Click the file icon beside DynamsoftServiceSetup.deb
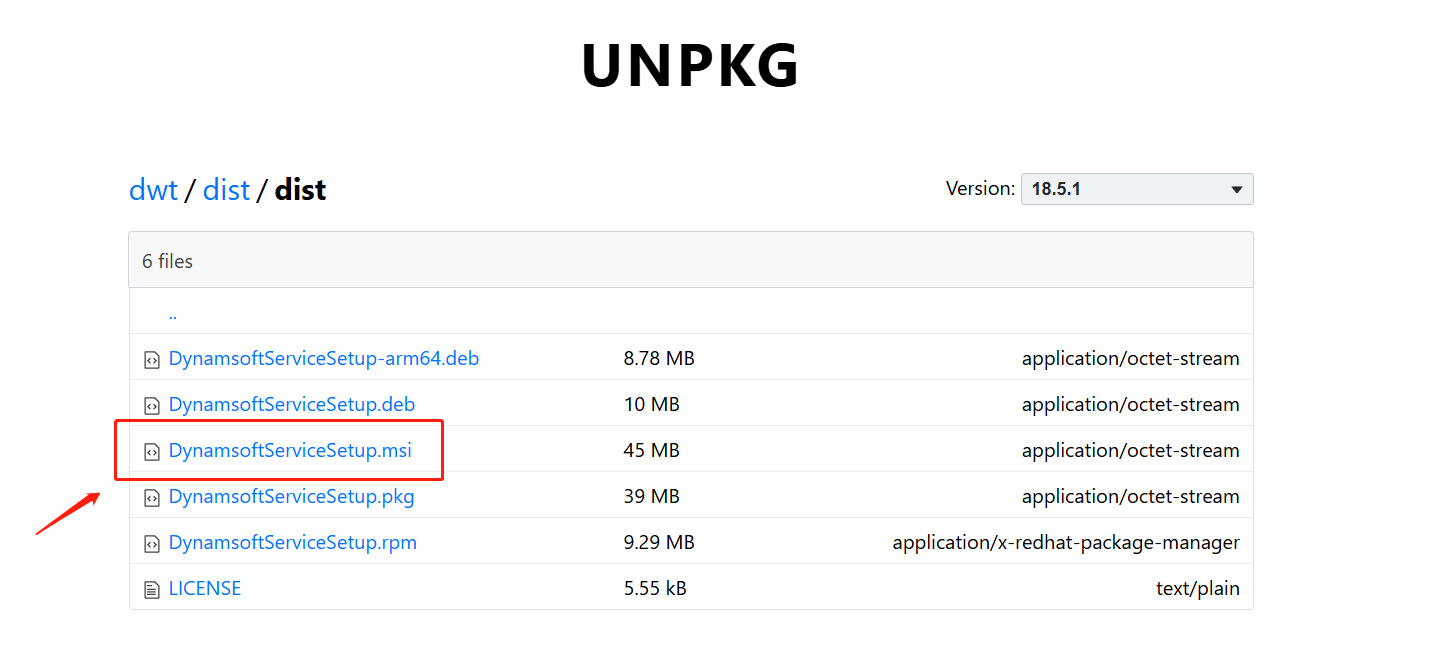The height and width of the screenshot is (670, 1430). (x=152, y=405)
